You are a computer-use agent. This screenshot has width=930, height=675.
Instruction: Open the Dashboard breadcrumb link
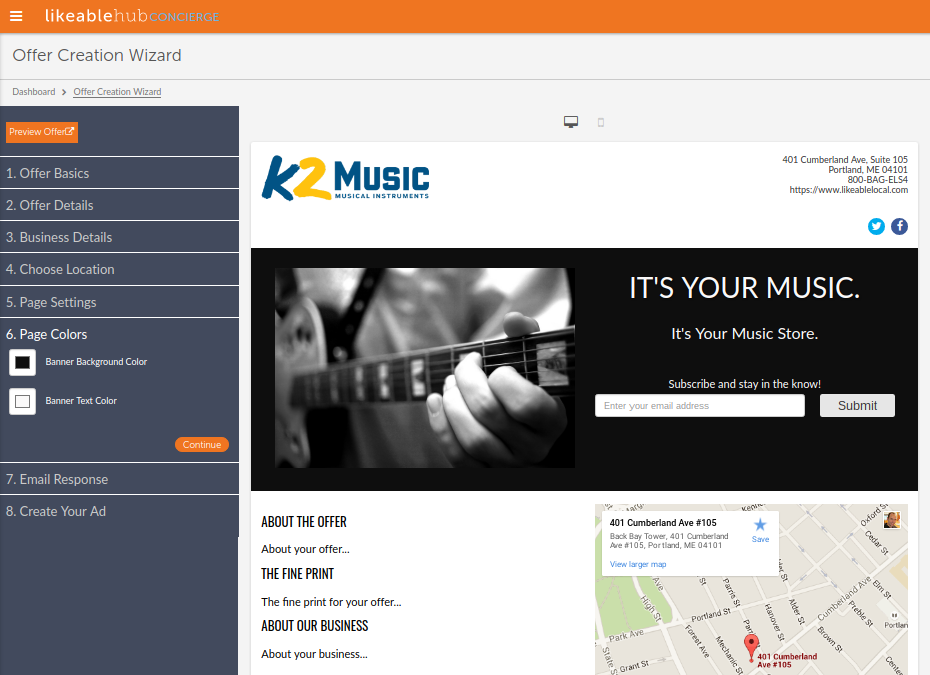click(x=34, y=92)
